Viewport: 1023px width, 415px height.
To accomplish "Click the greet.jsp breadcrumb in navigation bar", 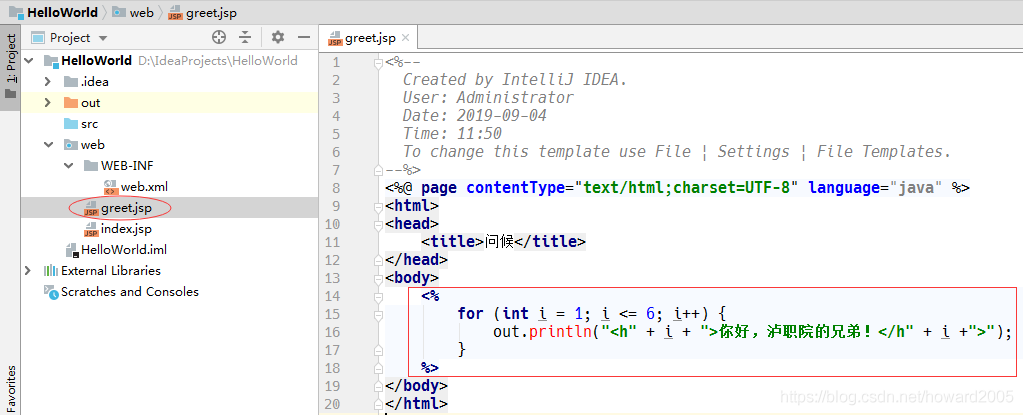I will [202, 12].
